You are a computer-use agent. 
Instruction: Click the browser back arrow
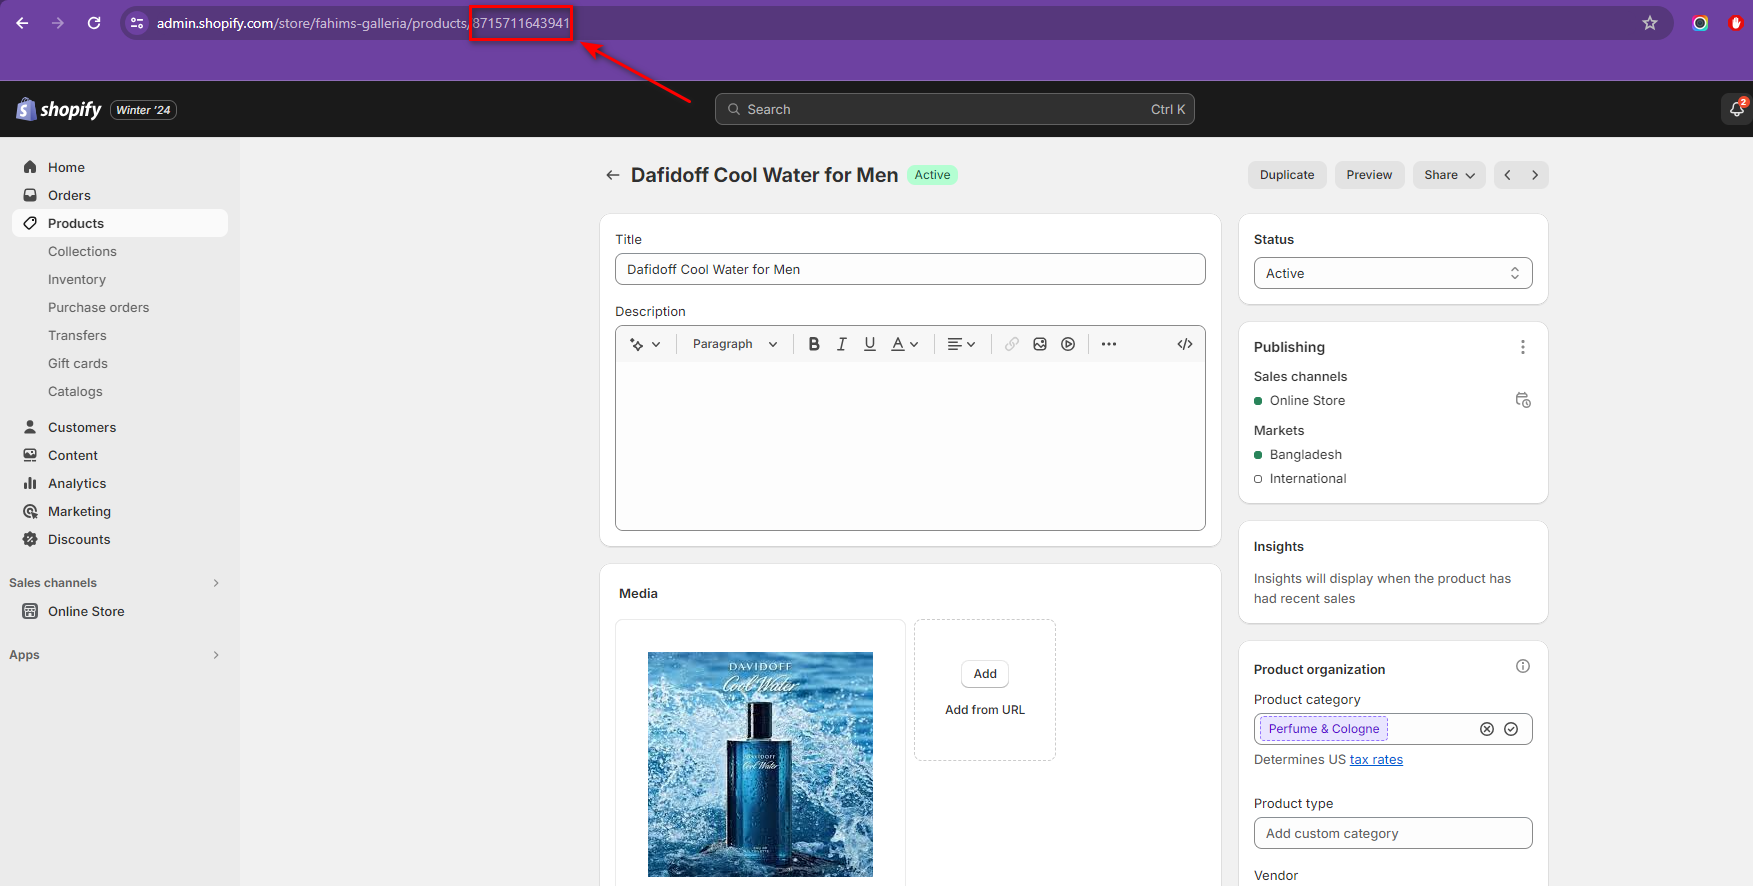(x=22, y=23)
